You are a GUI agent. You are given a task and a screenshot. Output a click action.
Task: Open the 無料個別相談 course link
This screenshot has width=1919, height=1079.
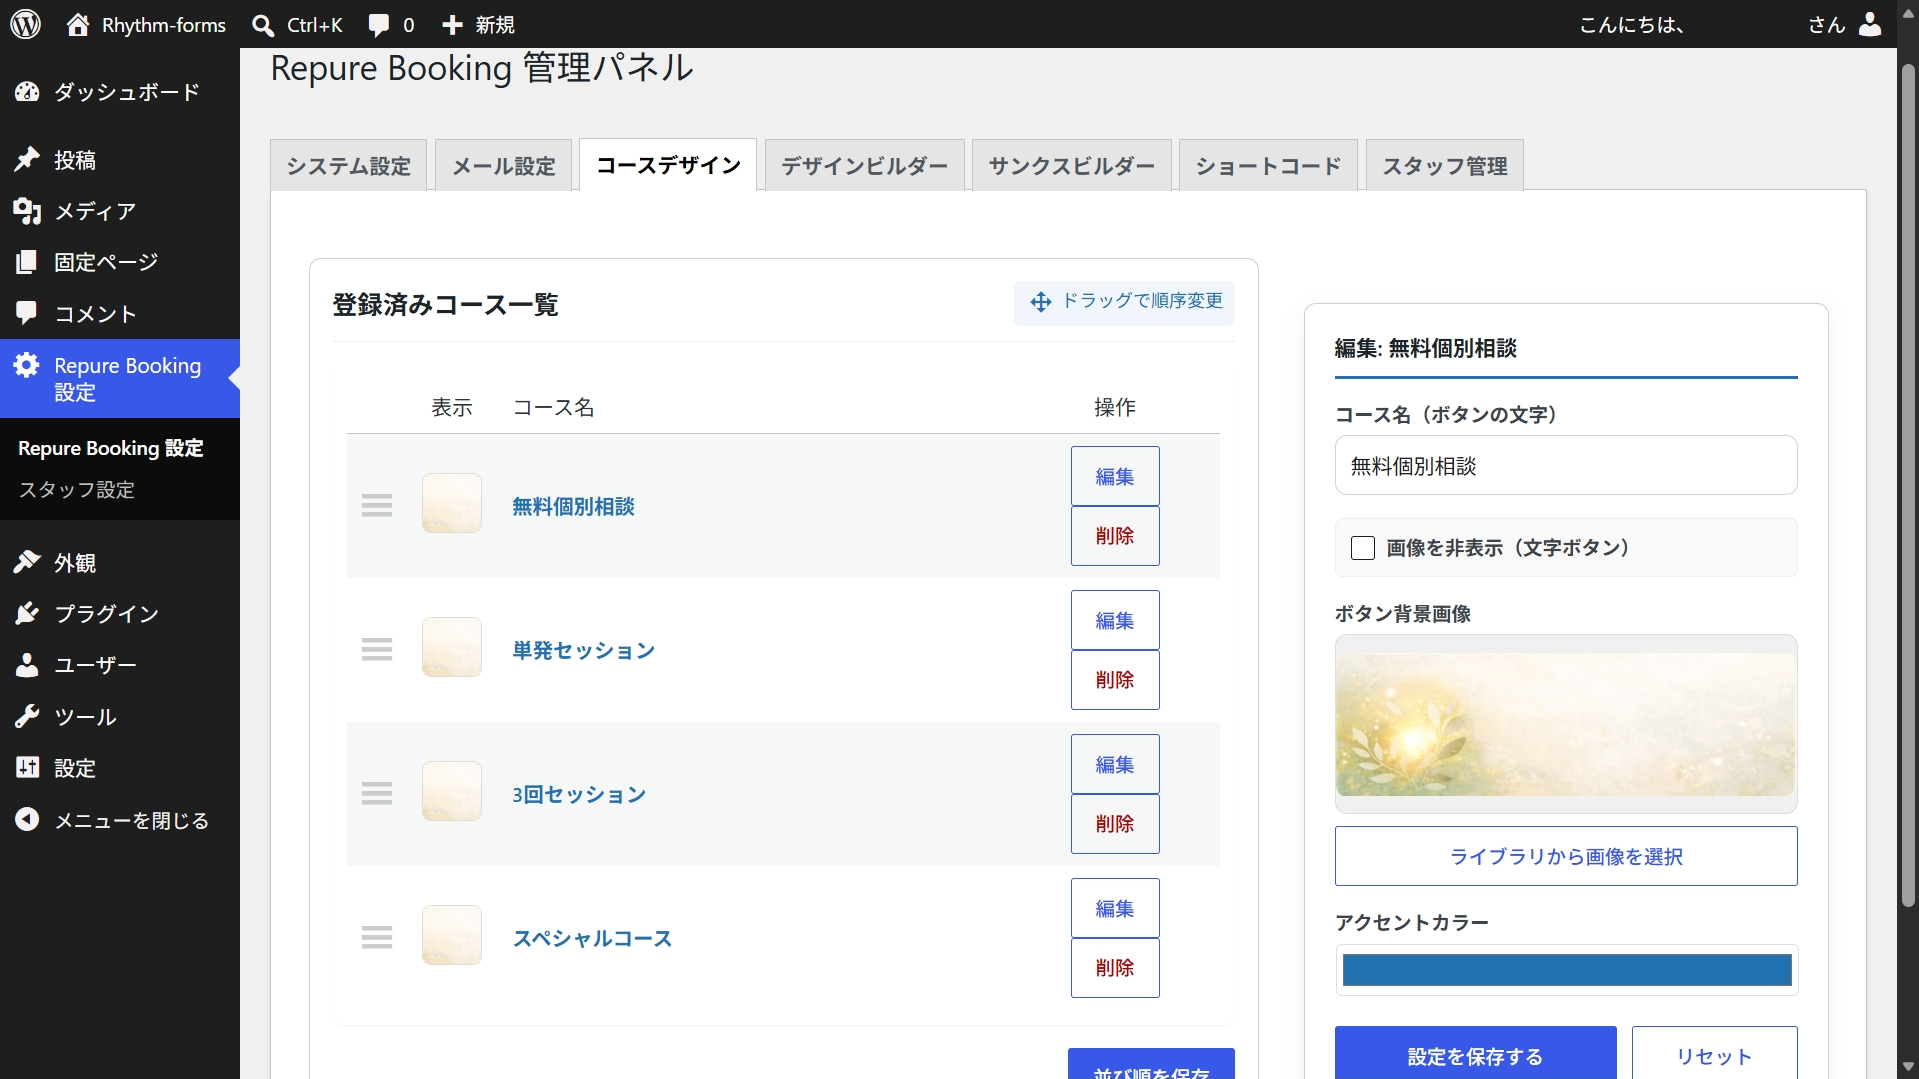(x=573, y=506)
